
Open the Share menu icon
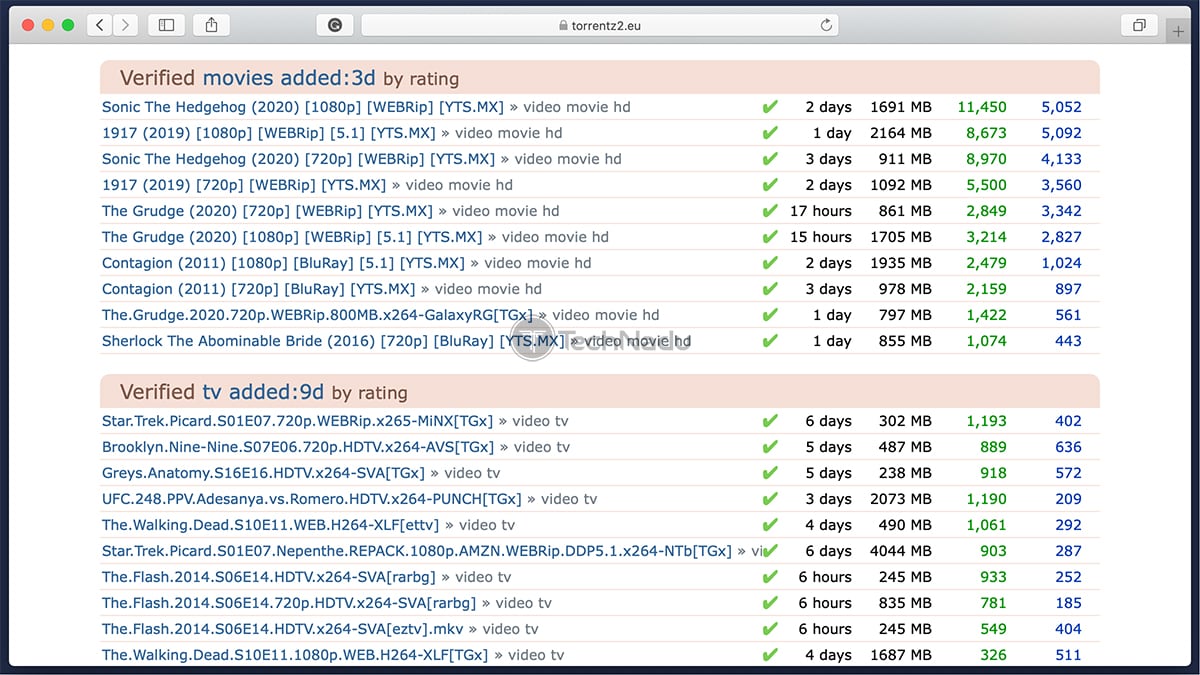212,25
